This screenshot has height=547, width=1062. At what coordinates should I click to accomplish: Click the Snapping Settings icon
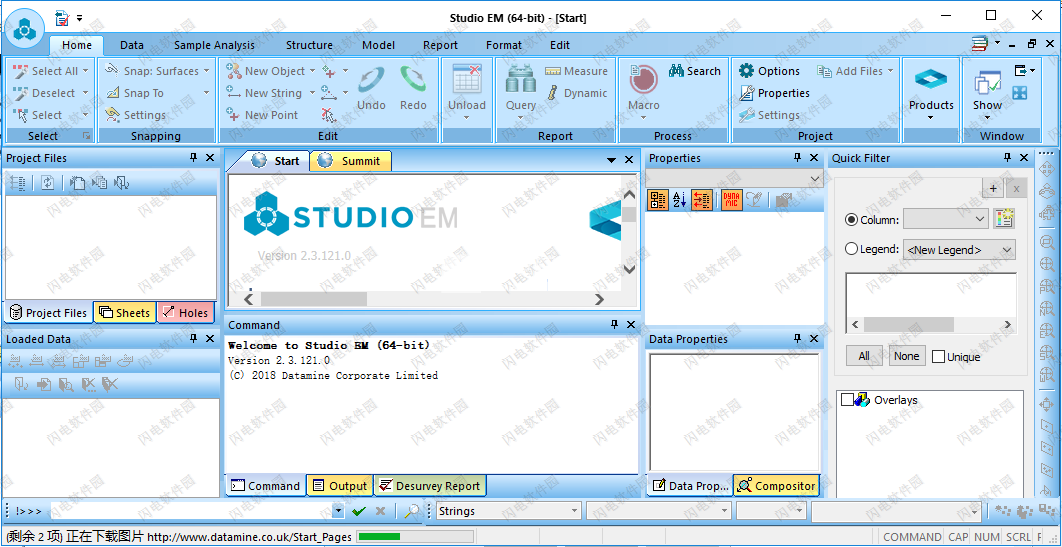pyautogui.click(x=112, y=114)
